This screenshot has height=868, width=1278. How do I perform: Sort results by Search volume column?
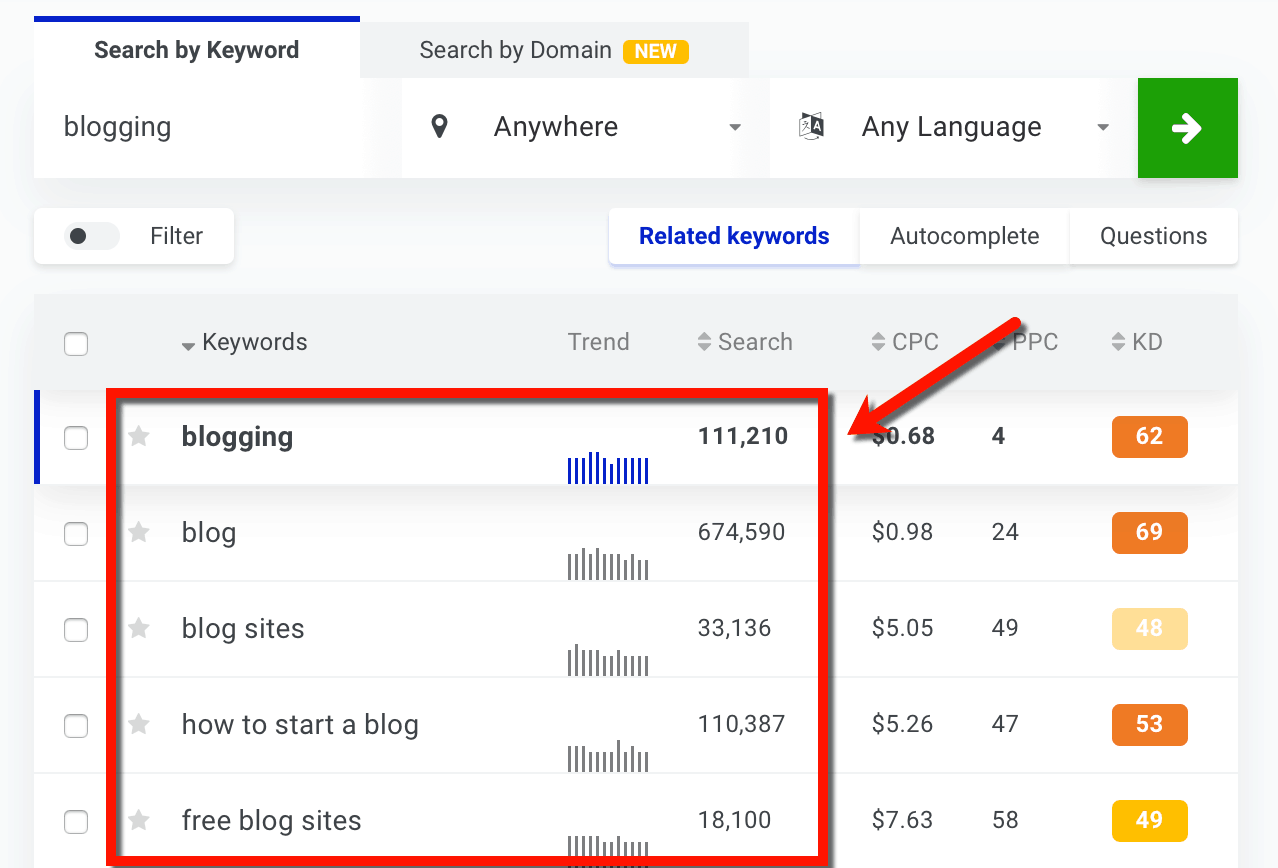[745, 342]
